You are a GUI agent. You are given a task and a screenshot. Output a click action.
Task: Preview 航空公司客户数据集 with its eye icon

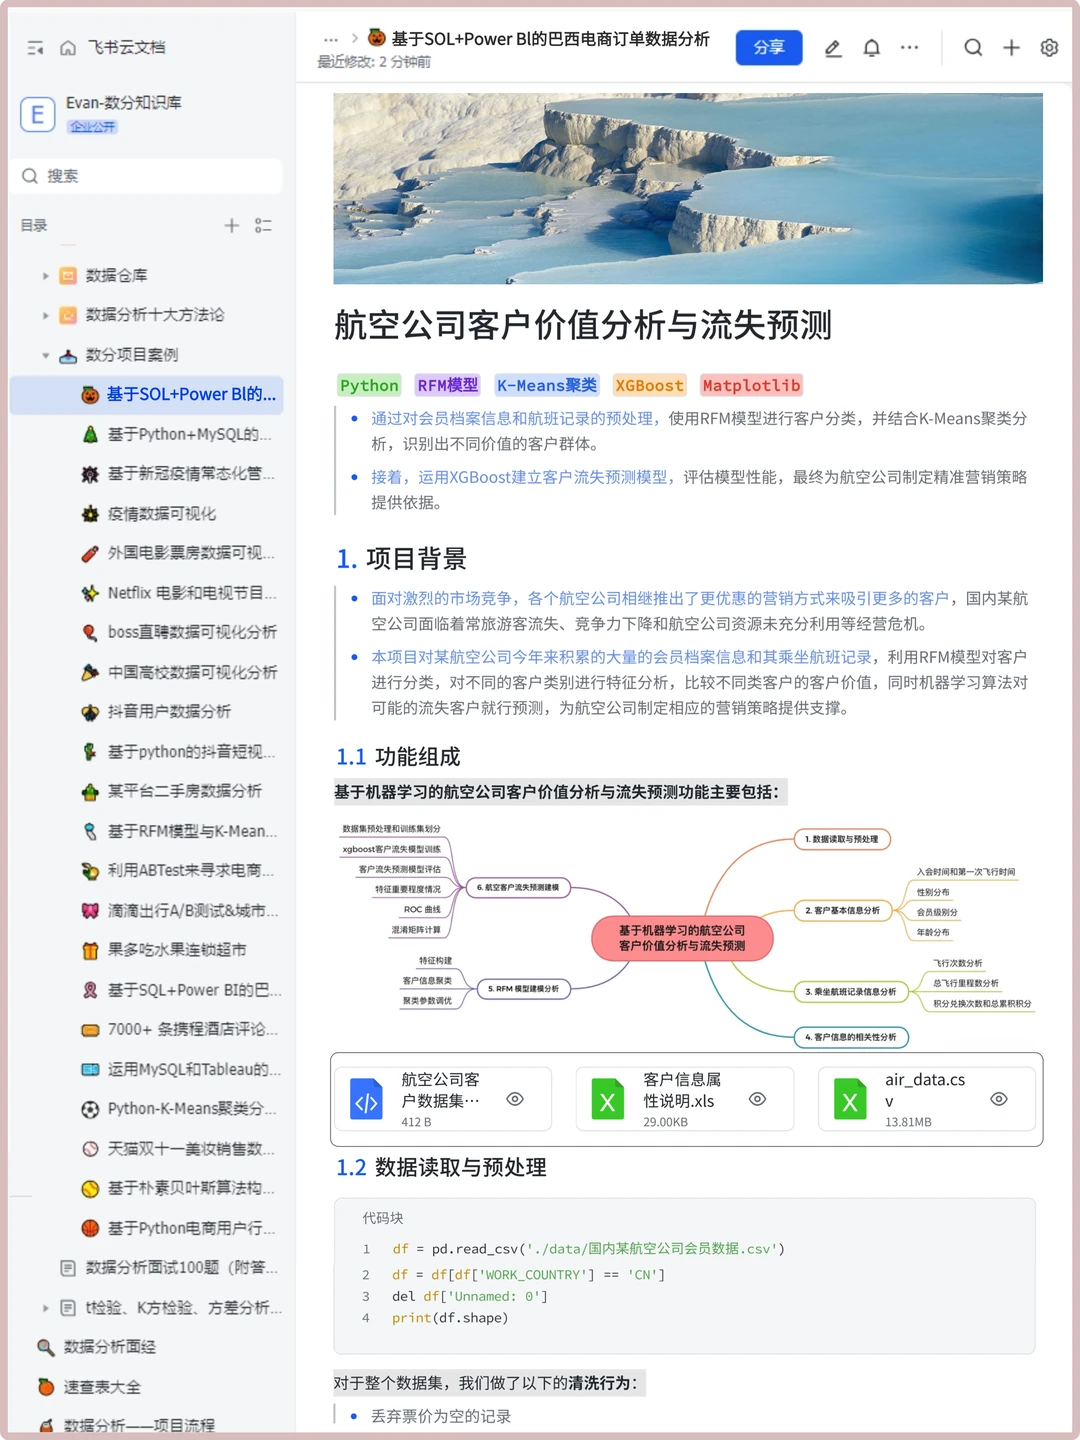[x=515, y=1098]
